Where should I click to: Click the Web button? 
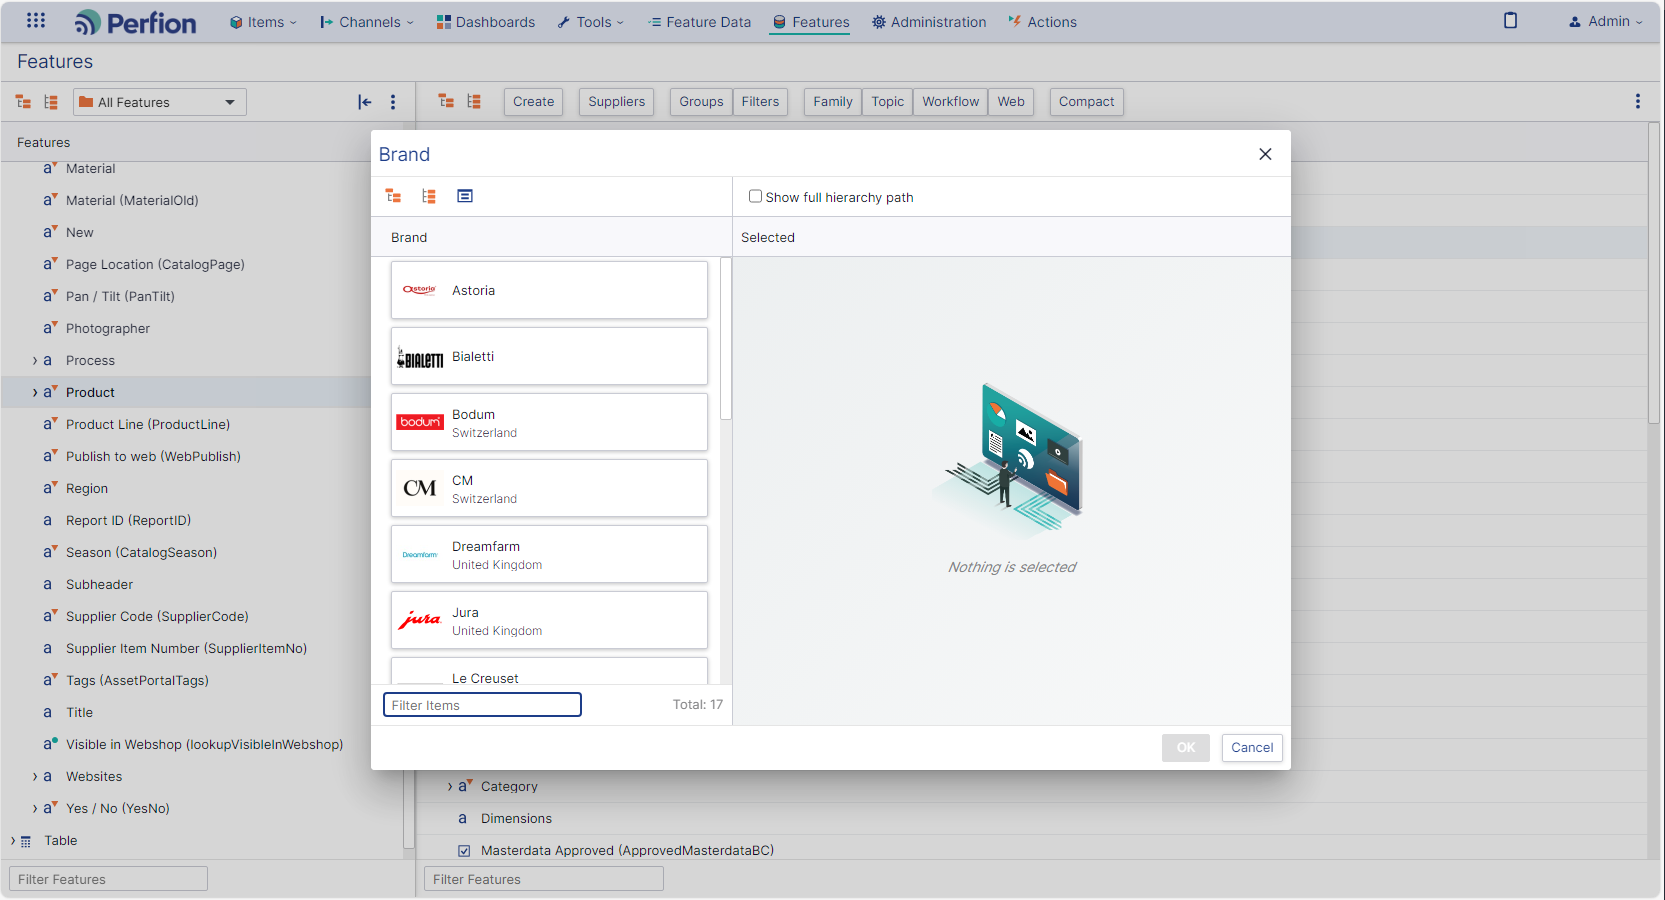(x=1011, y=102)
